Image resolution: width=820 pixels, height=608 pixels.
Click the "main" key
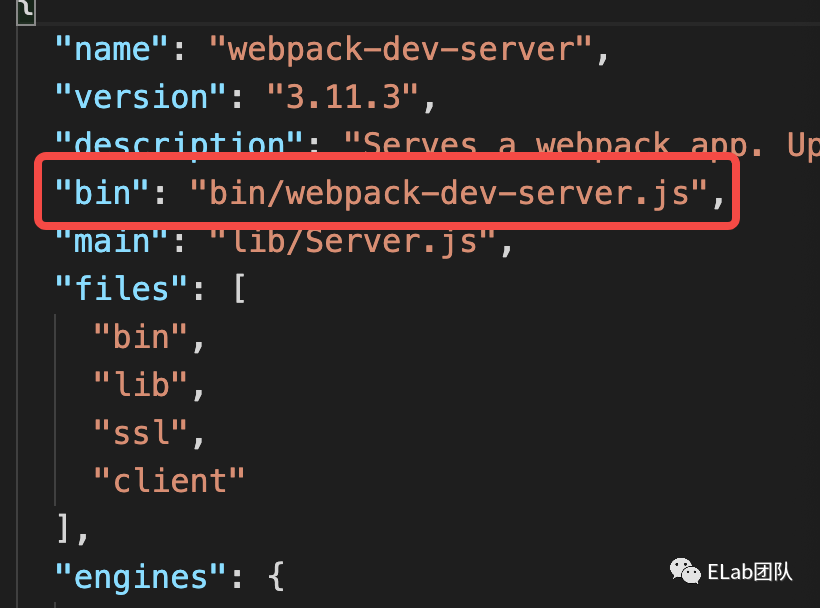[x=111, y=241]
